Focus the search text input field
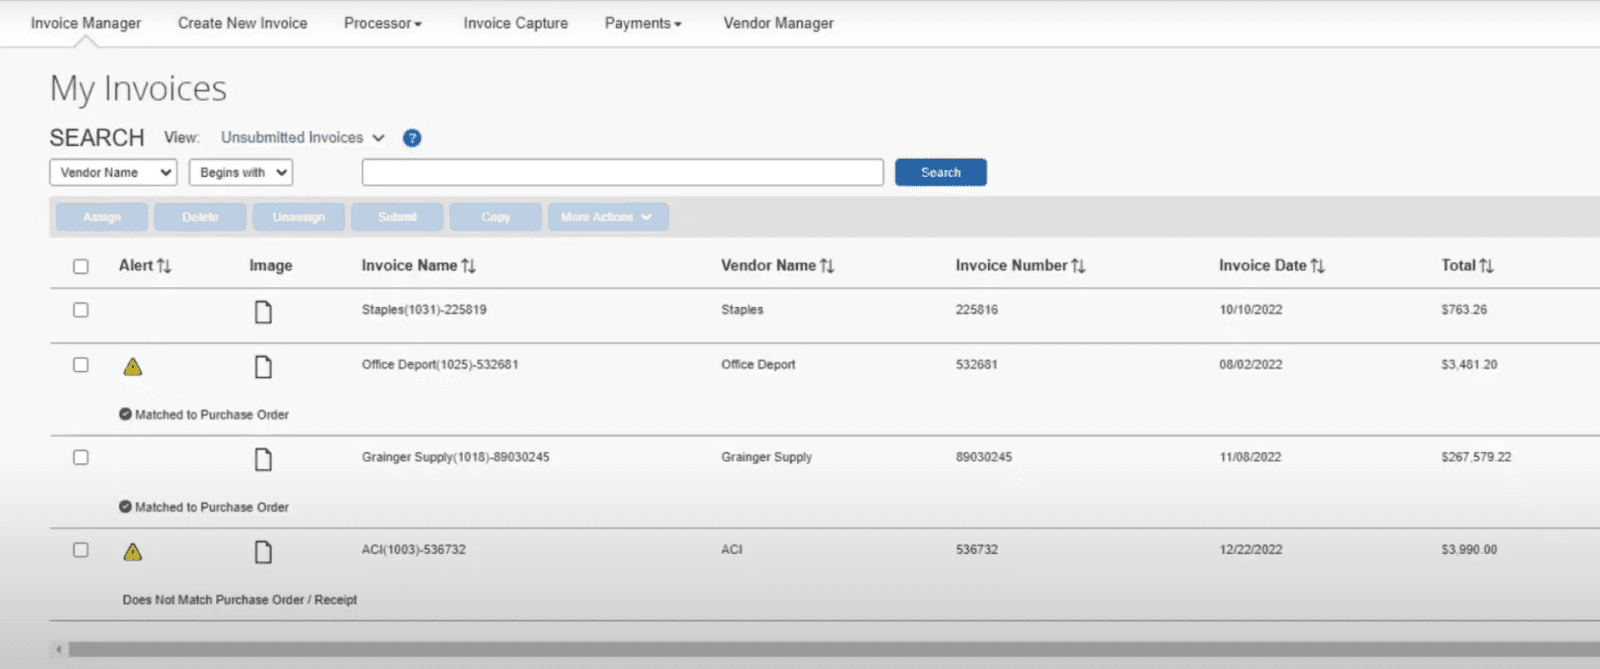The image size is (1600, 669). [623, 173]
